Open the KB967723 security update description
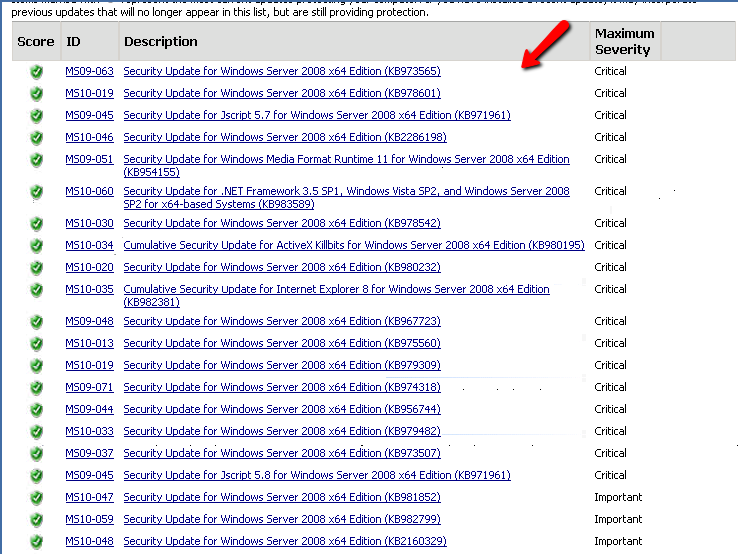The image size is (738, 554). click(282, 321)
